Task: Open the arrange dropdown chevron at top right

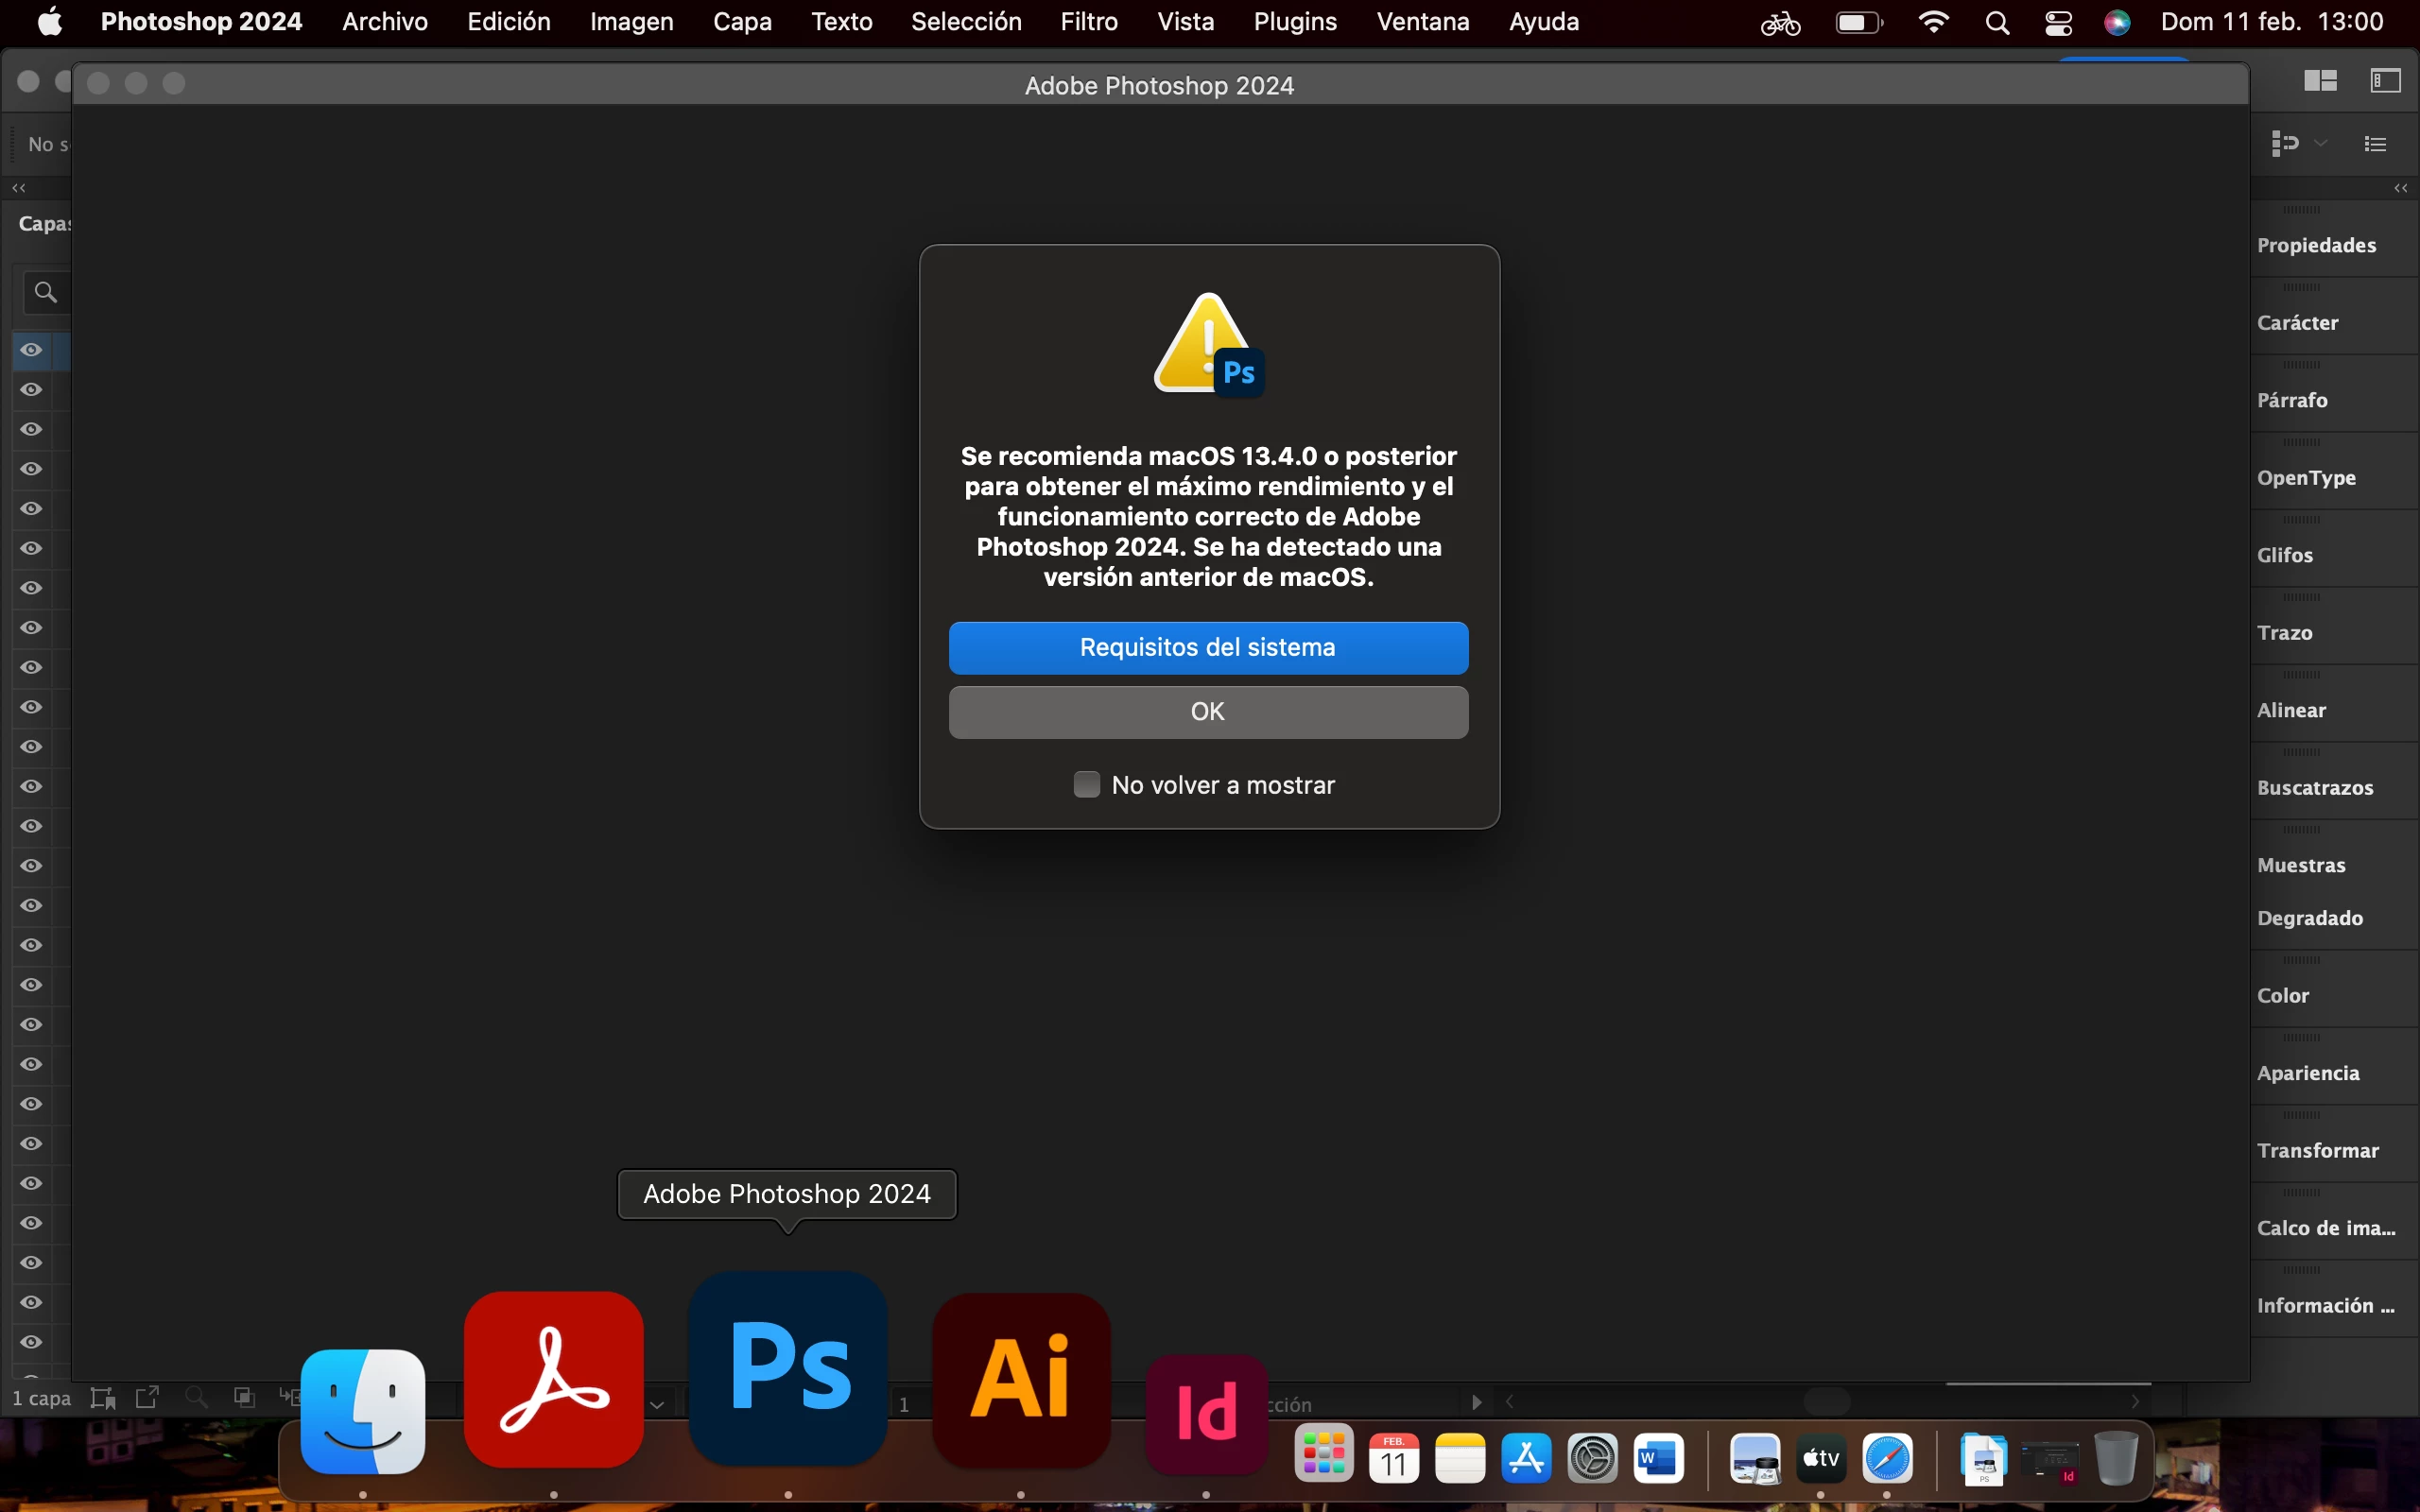Action: coord(2321,143)
